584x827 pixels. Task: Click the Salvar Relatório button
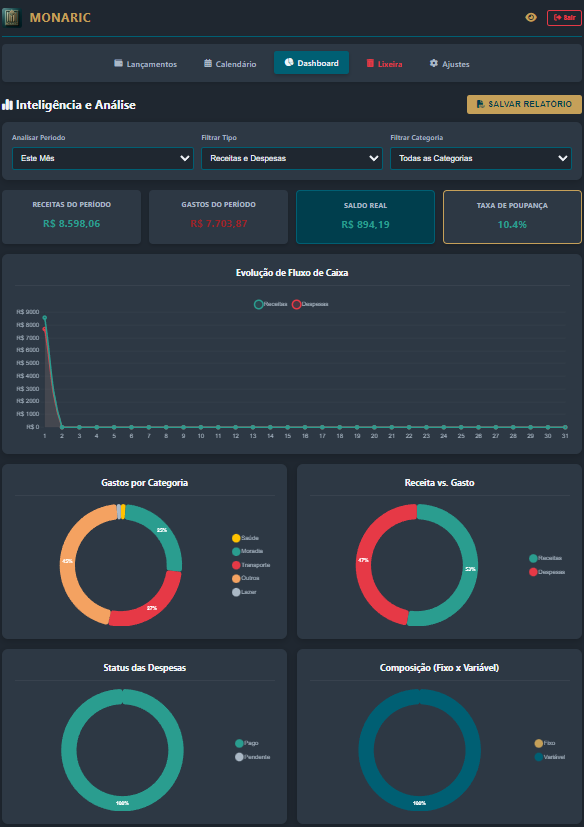[524, 104]
